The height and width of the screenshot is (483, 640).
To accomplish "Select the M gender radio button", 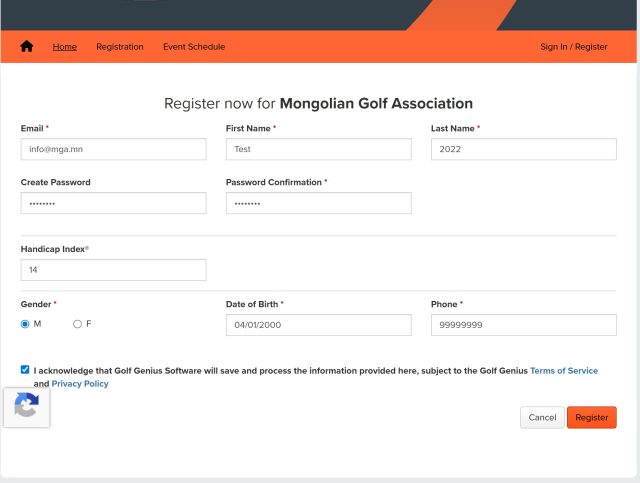I will [x=25, y=324].
